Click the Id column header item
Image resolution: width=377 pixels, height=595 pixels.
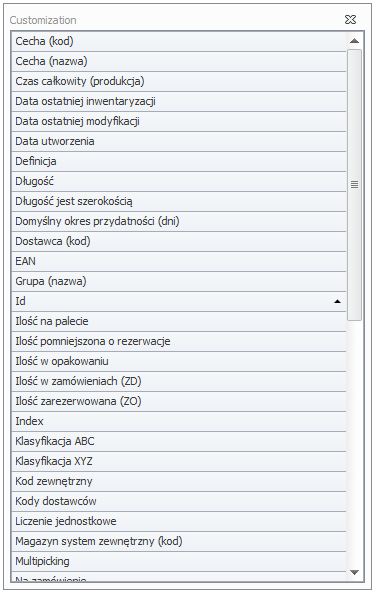(179, 301)
